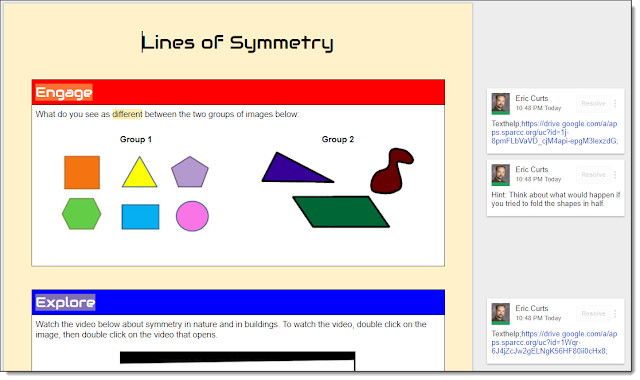This screenshot has width=640, height=380.
Task: Click the highlighted word different
Action: [x=127, y=114]
